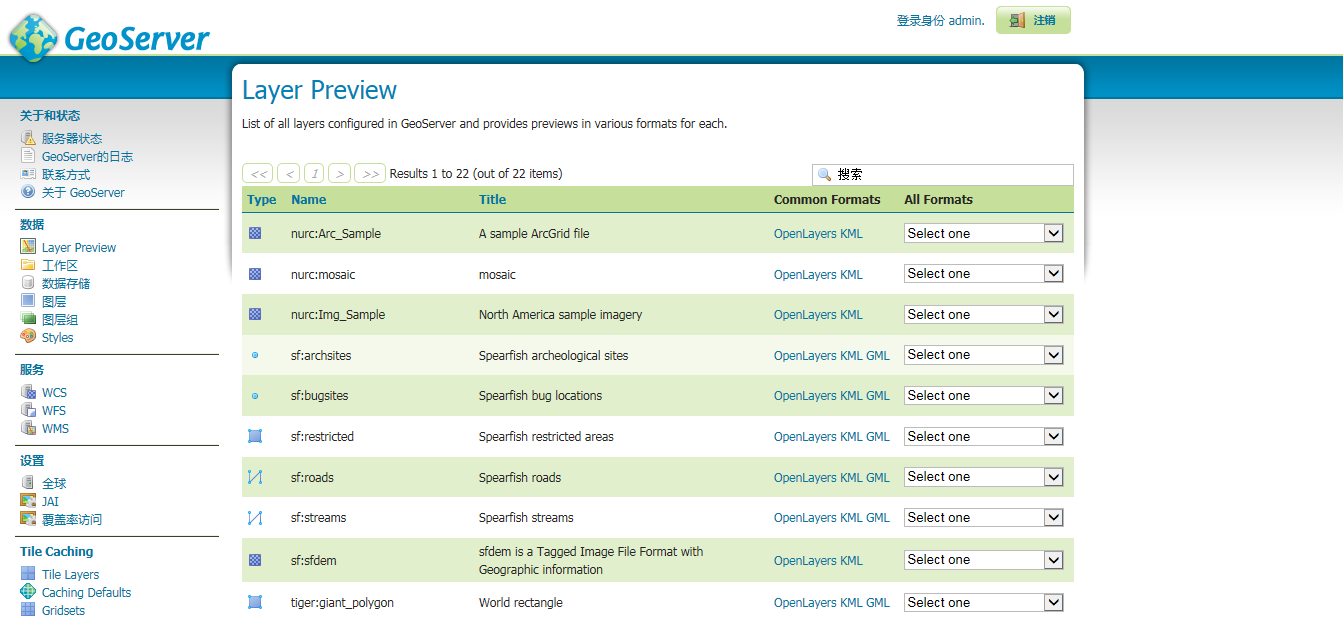Open OpenLayers preview for nurc:mosaic
Screen dimensions: 1343x622
click(x=805, y=274)
